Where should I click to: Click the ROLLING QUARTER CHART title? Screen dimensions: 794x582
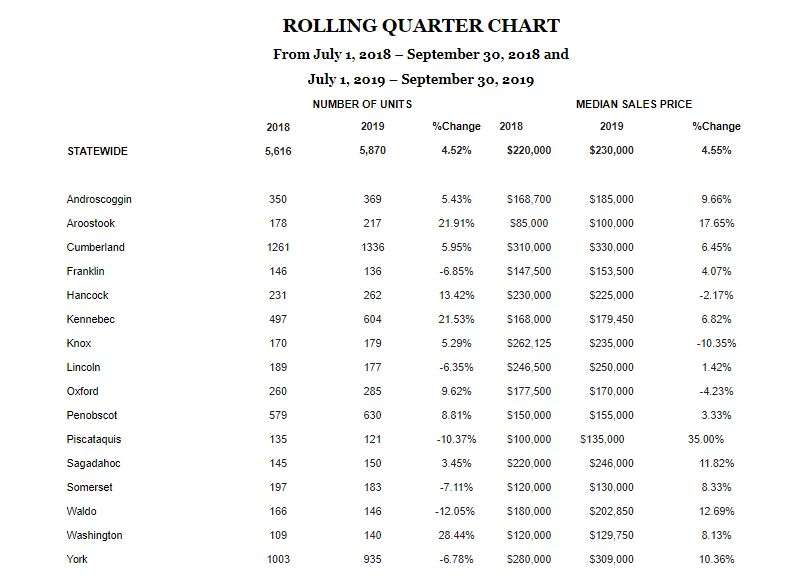tap(421, 26)
